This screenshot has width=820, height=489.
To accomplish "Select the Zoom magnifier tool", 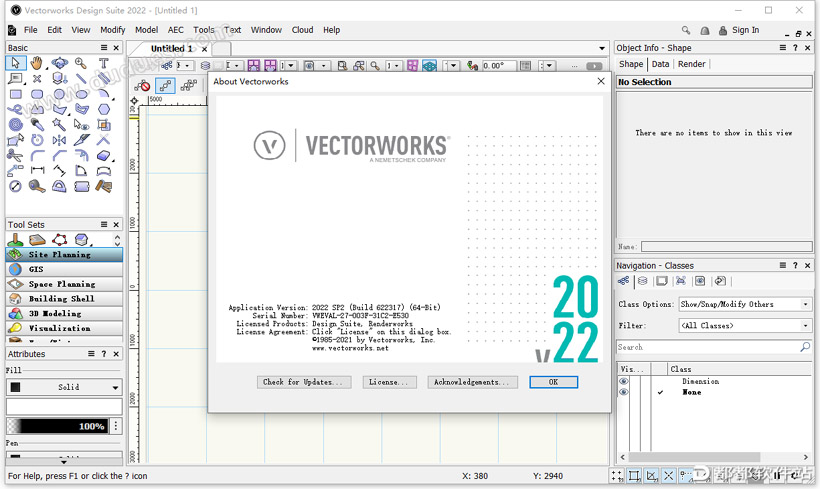I will [81, 63].
